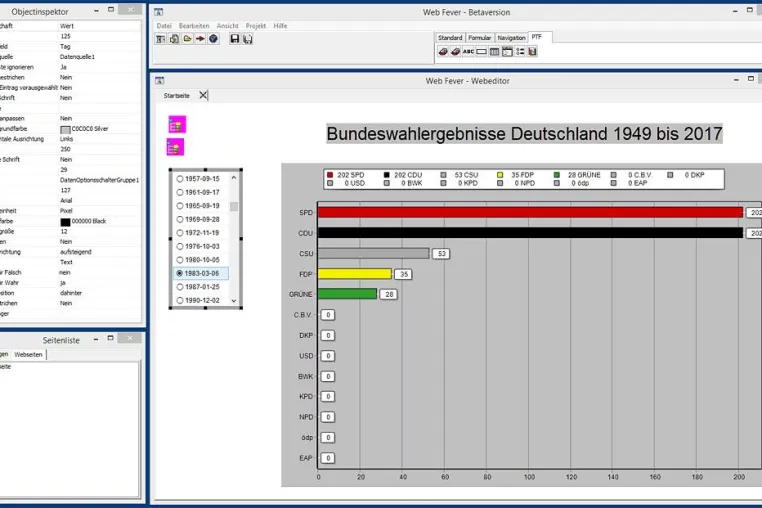The height and width of the screenshot is (508, 762).
Task: Click the first toolbar icon below Datei
Action: point(160,39)
